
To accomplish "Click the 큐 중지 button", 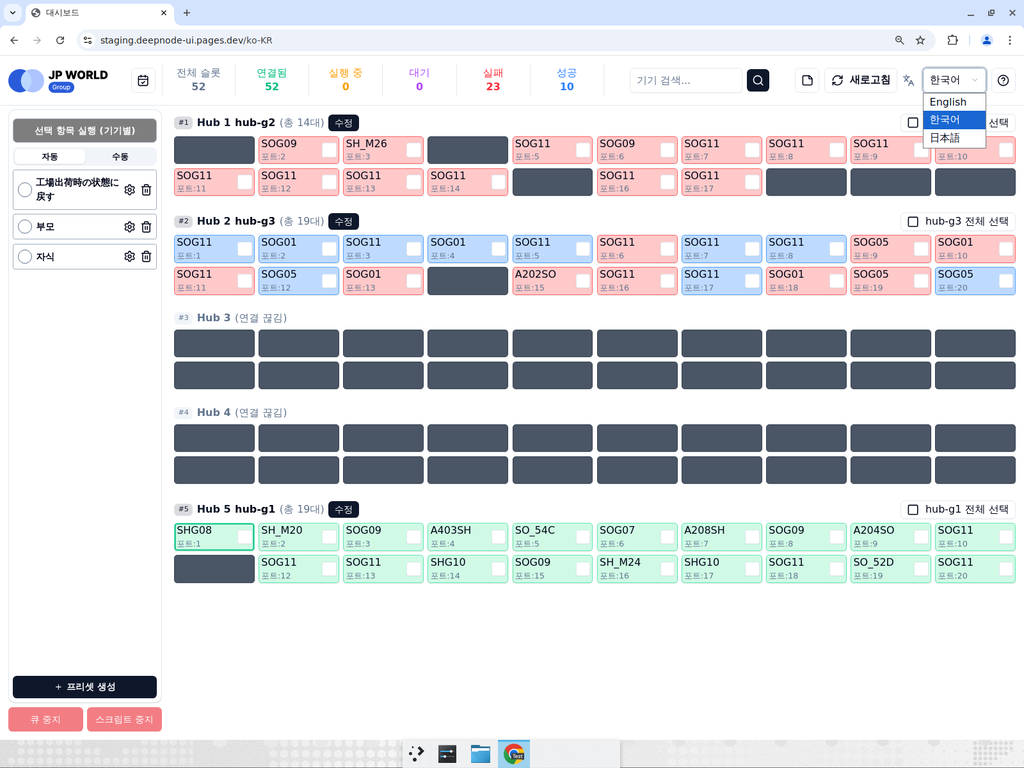I will pos(46,720).
